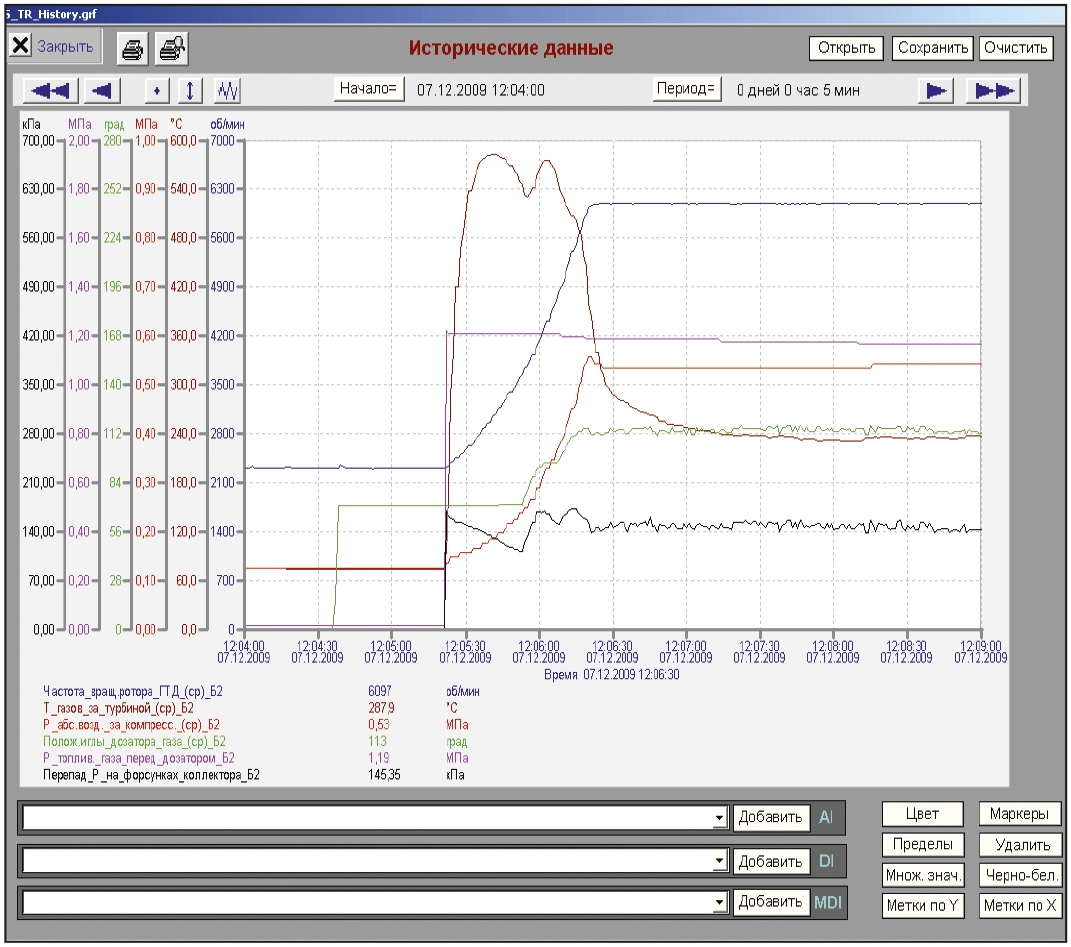Screen dimensions: 1071x947
Task: Open the Цвет color chooser
Action: (x=923, y=814)
